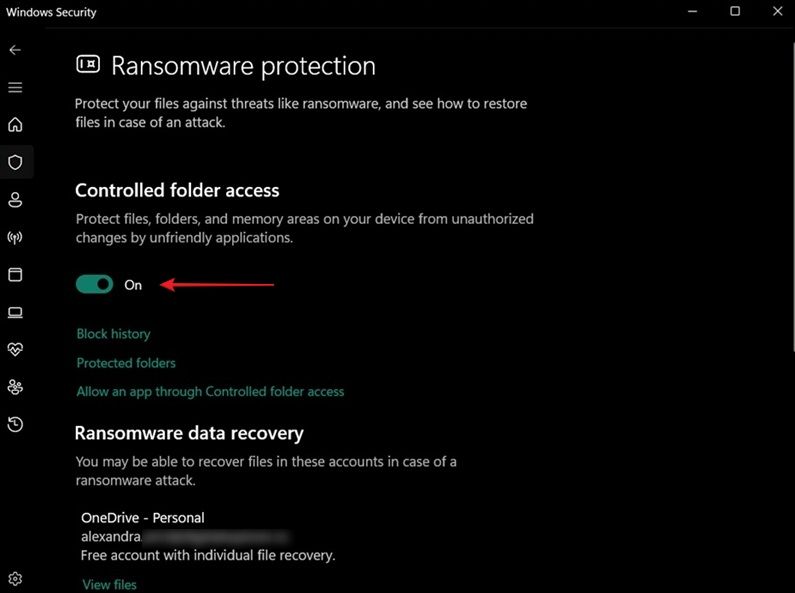Open App & browser control icon

coord(15,275)
